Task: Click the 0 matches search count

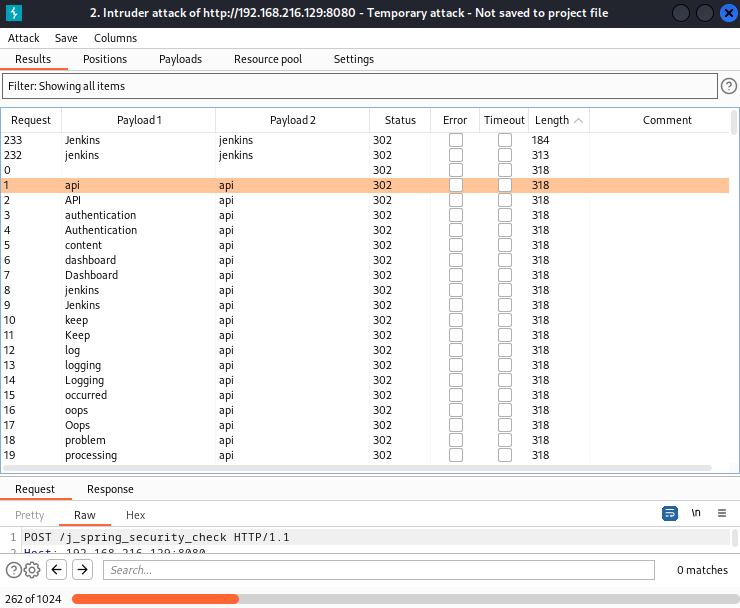Action: coord(702,570)
